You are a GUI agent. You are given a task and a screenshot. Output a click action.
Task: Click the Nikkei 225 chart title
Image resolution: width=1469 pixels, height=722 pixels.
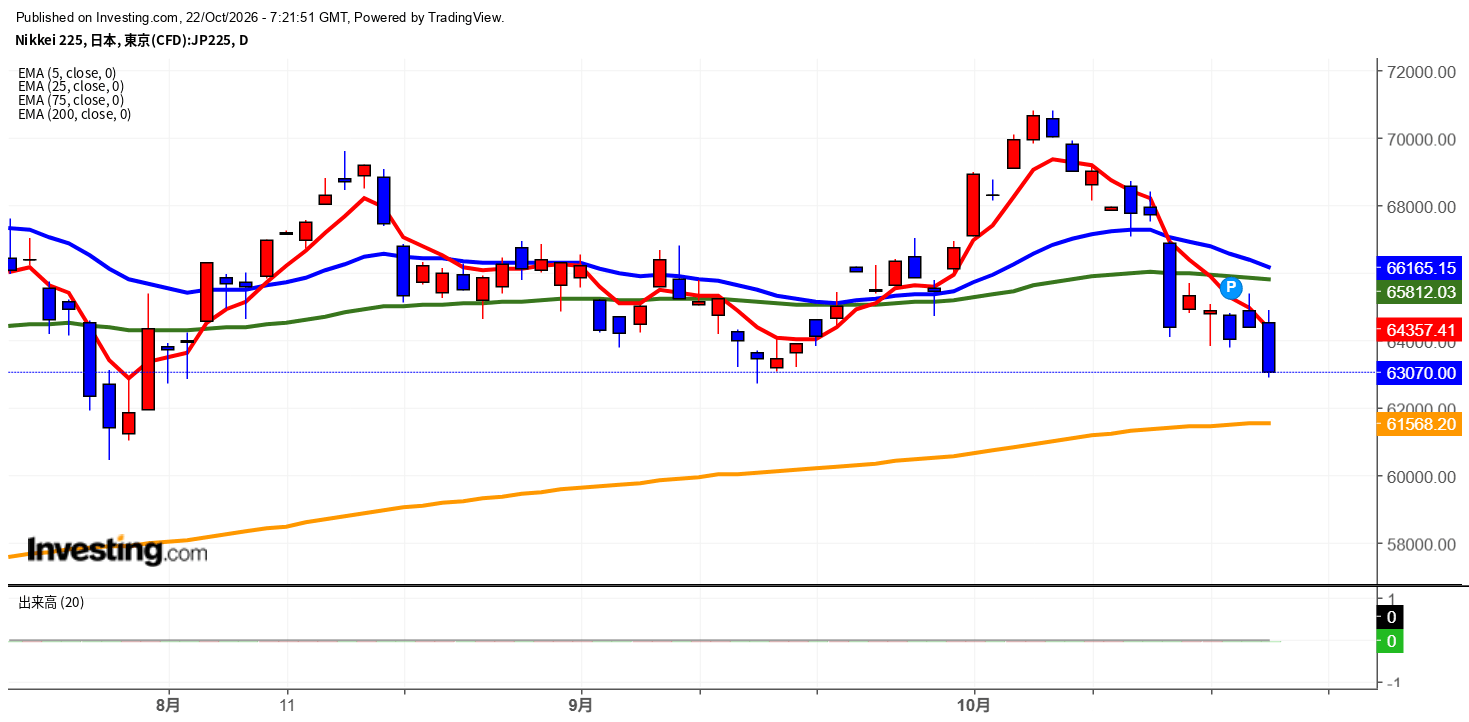131,41
